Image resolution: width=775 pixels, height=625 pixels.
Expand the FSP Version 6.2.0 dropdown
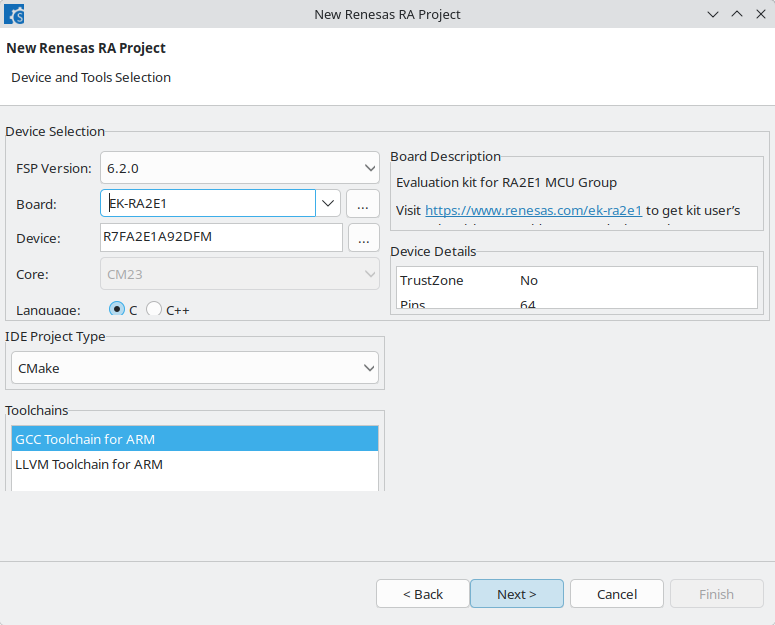coord(240,168)
